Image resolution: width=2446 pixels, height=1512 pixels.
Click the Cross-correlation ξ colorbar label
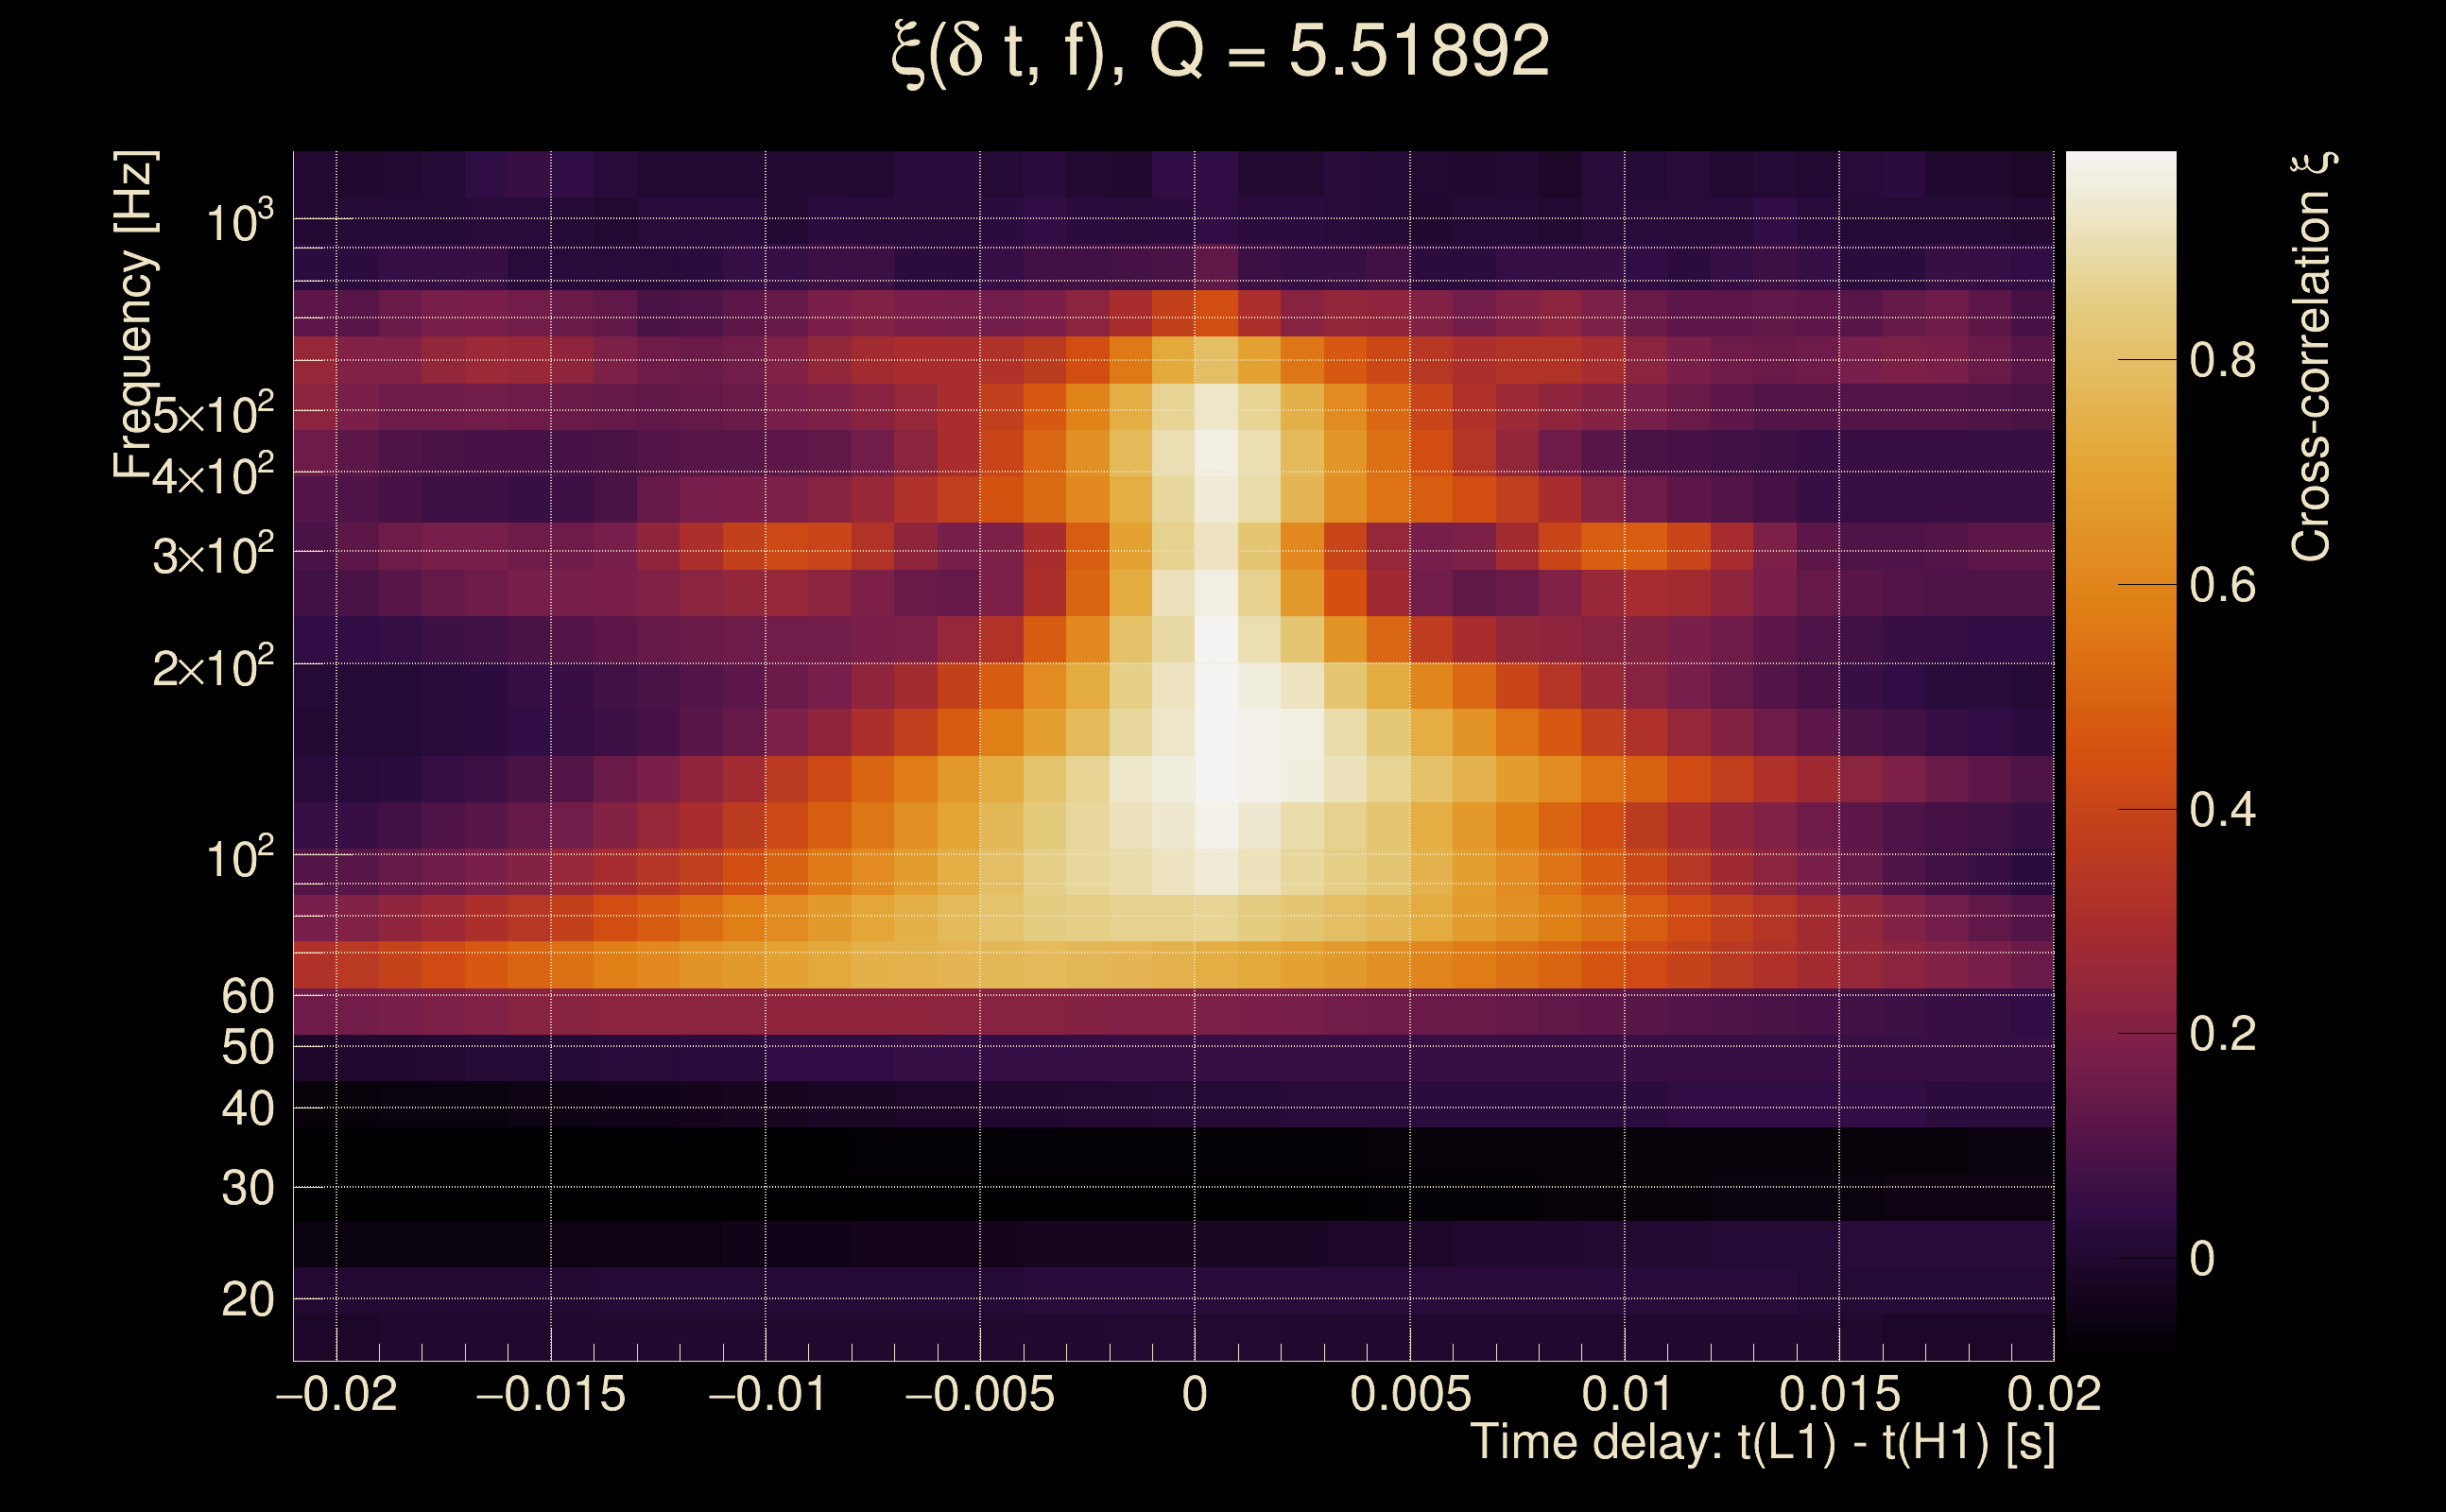pos(2311,357)
